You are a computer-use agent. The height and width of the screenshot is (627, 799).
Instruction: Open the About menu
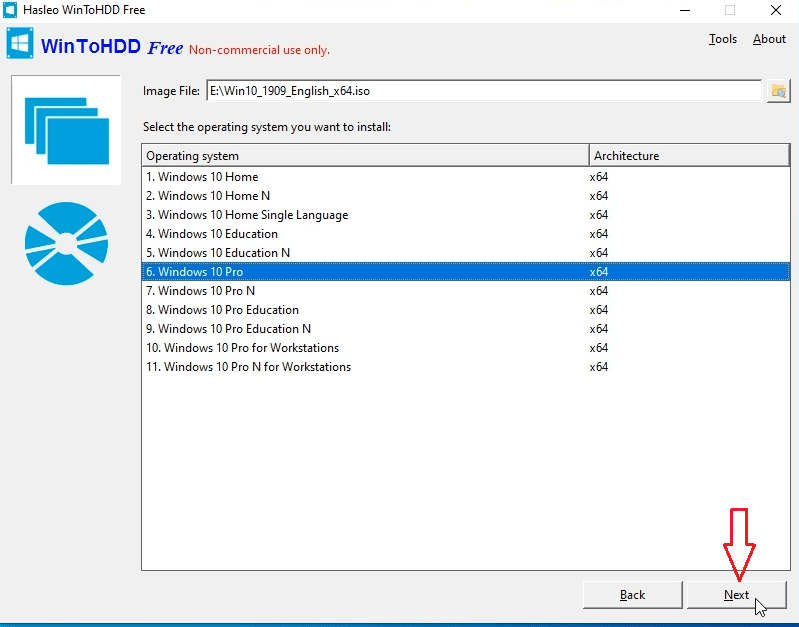[x=769, y=39]
